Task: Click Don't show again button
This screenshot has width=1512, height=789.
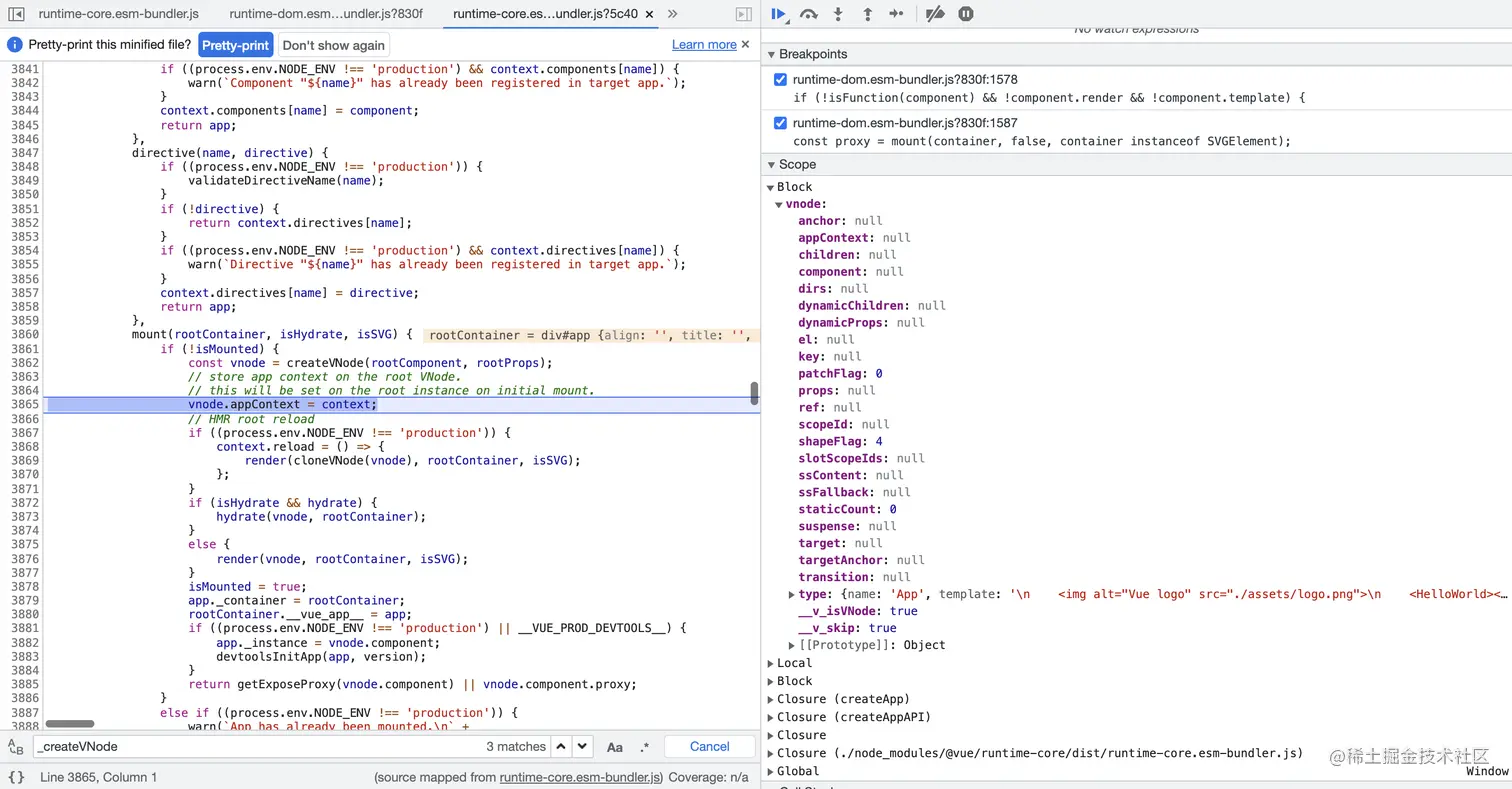Action: pyautogui.click(x=333, y=45)
